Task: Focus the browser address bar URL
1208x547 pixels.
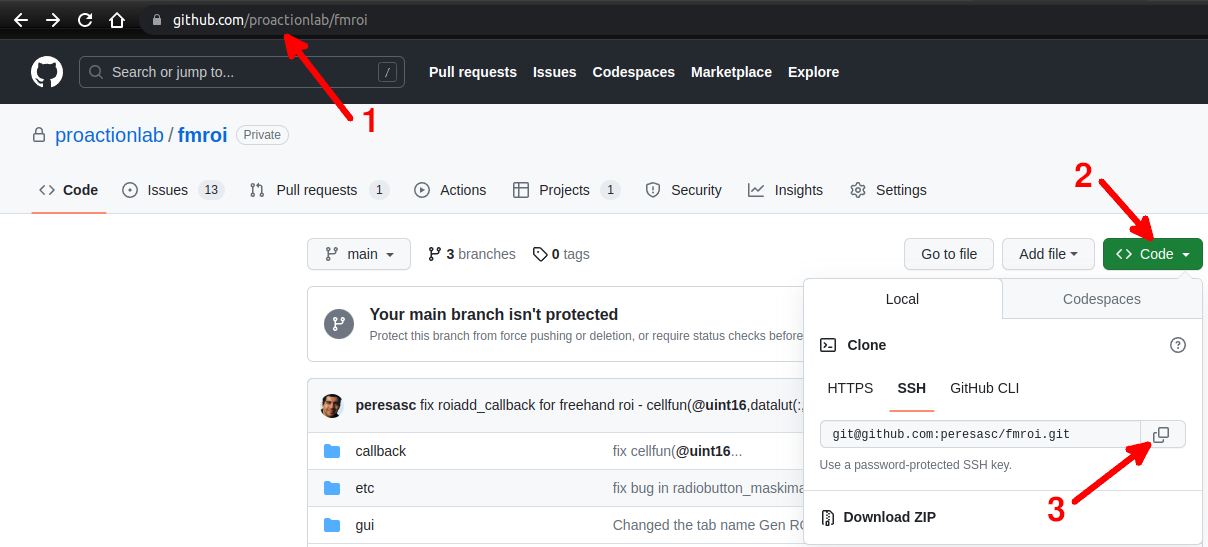Action: coord(270,20)
